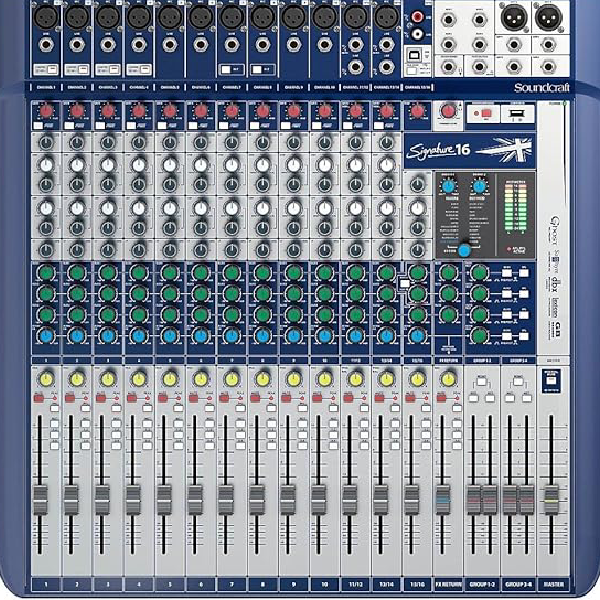Mute channel 1 with its red button
600x600 pixels.
(x=39, y=398)
